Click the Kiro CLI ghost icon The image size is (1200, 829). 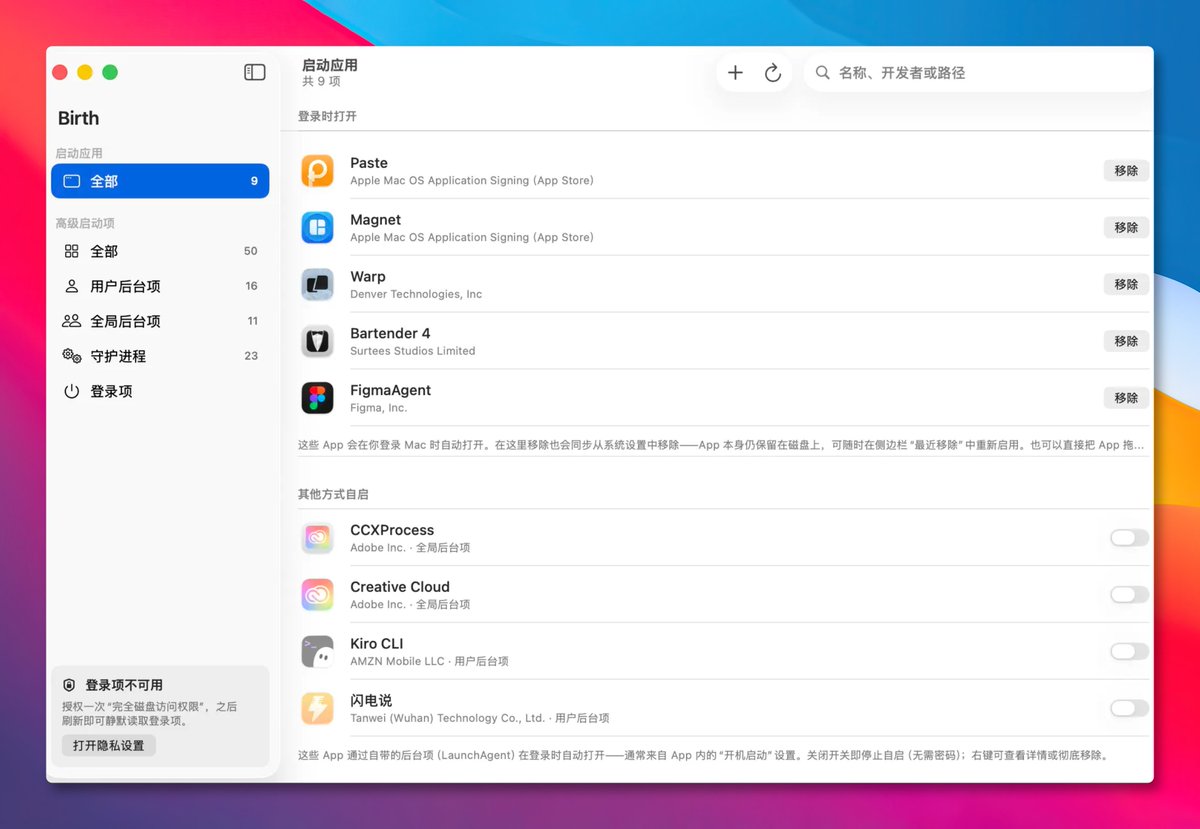318,652
